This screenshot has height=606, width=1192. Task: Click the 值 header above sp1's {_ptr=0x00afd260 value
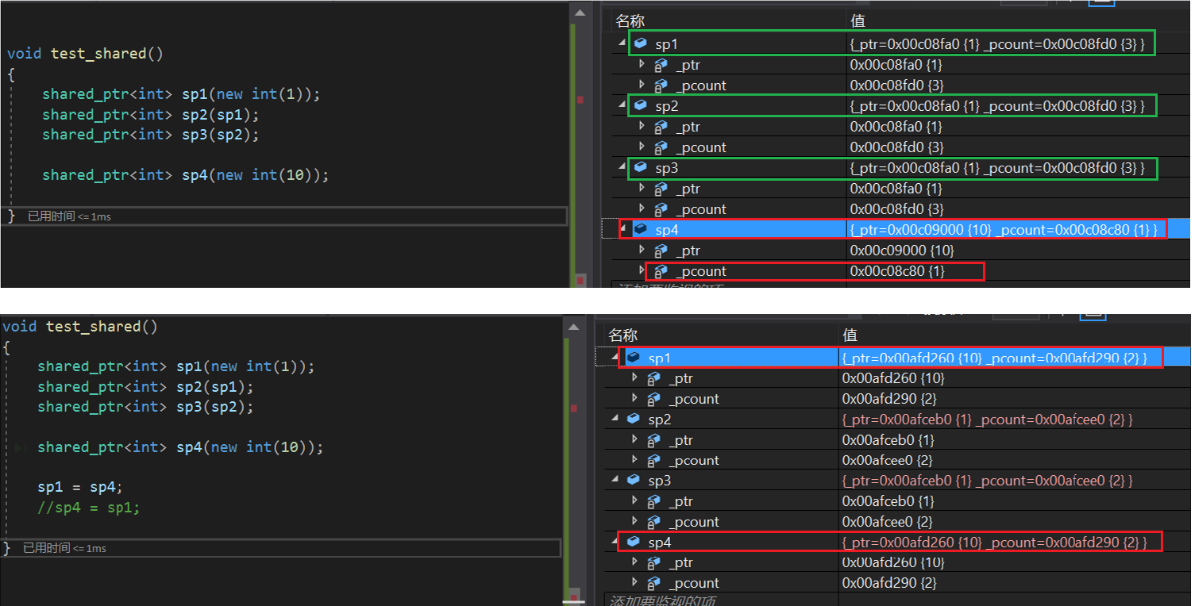pyautogui.click(x=849, y=335)
